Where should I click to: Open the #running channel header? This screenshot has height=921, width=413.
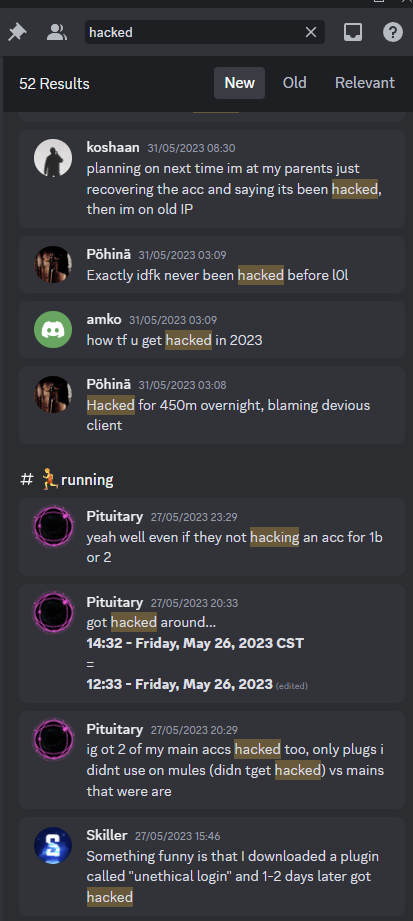tap(66, 480)
